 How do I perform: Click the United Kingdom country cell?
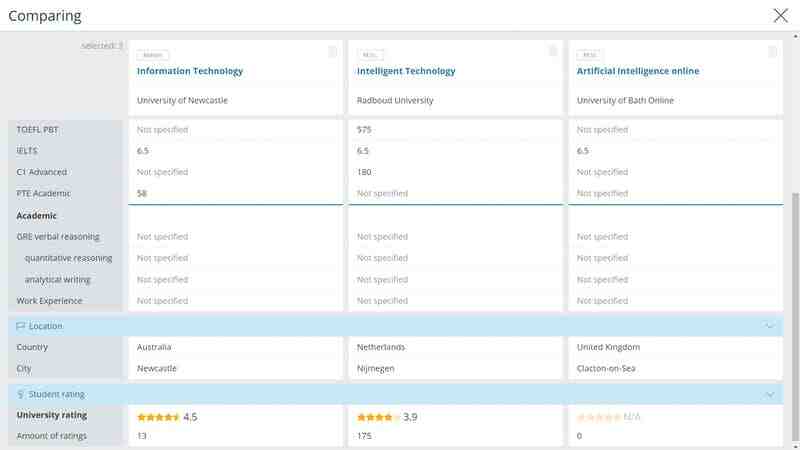click(608, 347)
